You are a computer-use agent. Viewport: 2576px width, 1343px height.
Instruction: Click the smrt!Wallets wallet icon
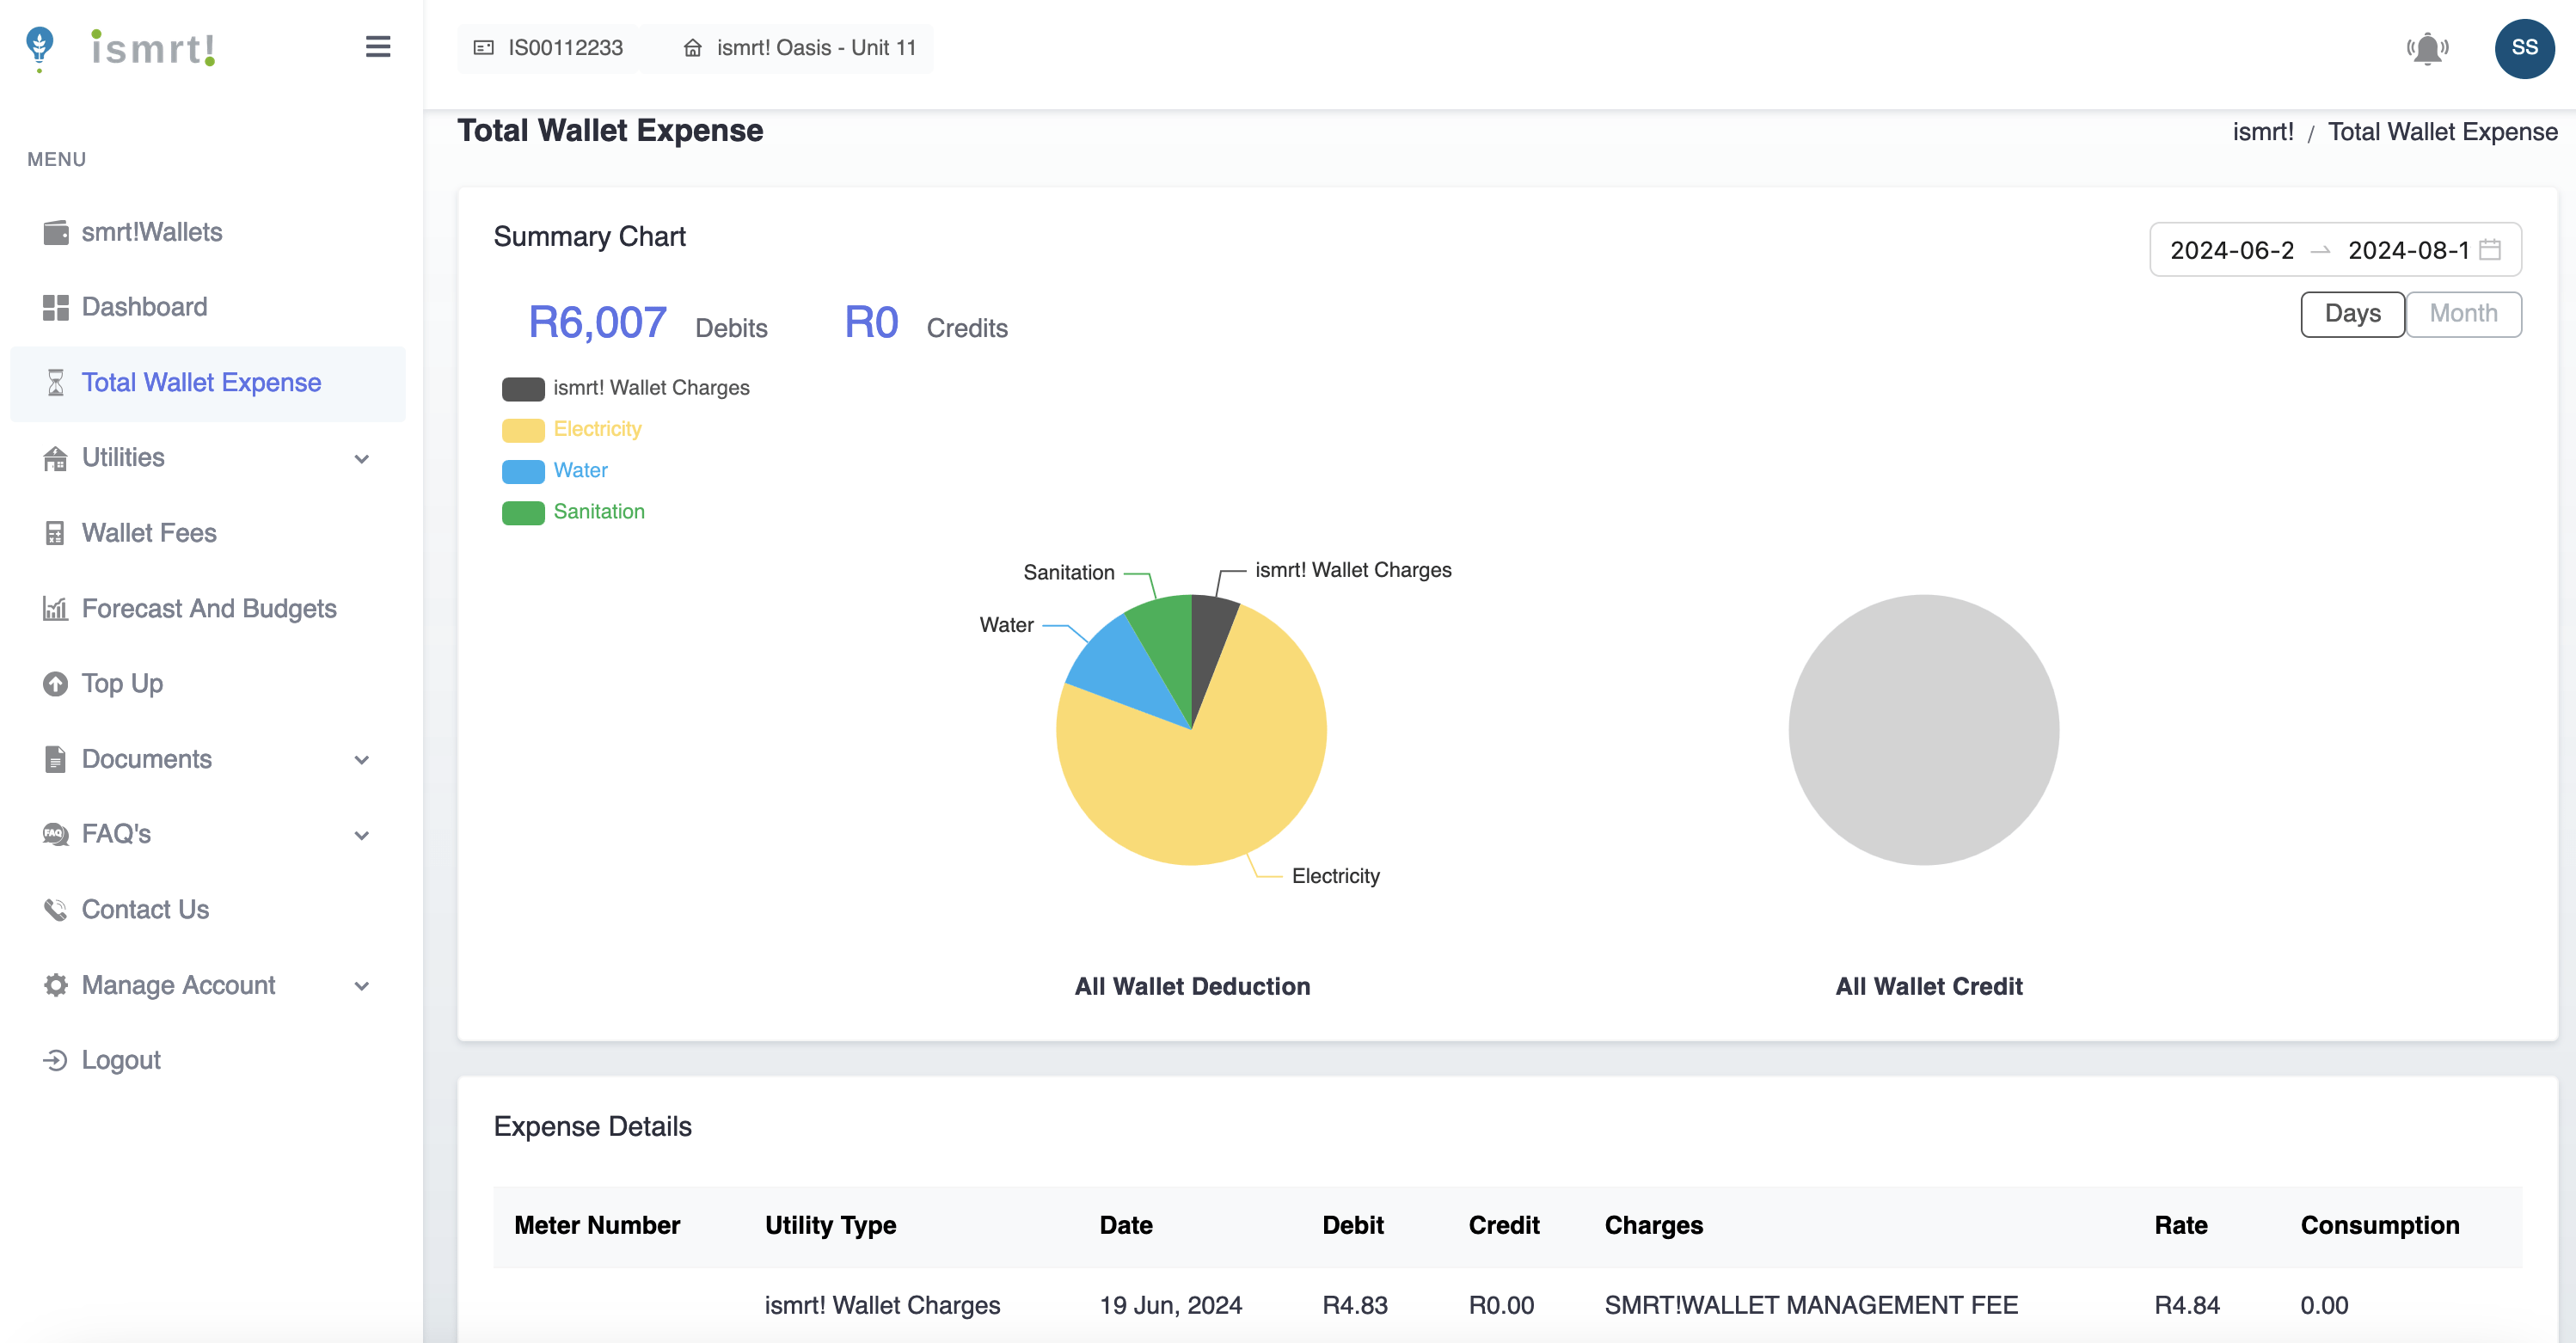pos(56,232)
